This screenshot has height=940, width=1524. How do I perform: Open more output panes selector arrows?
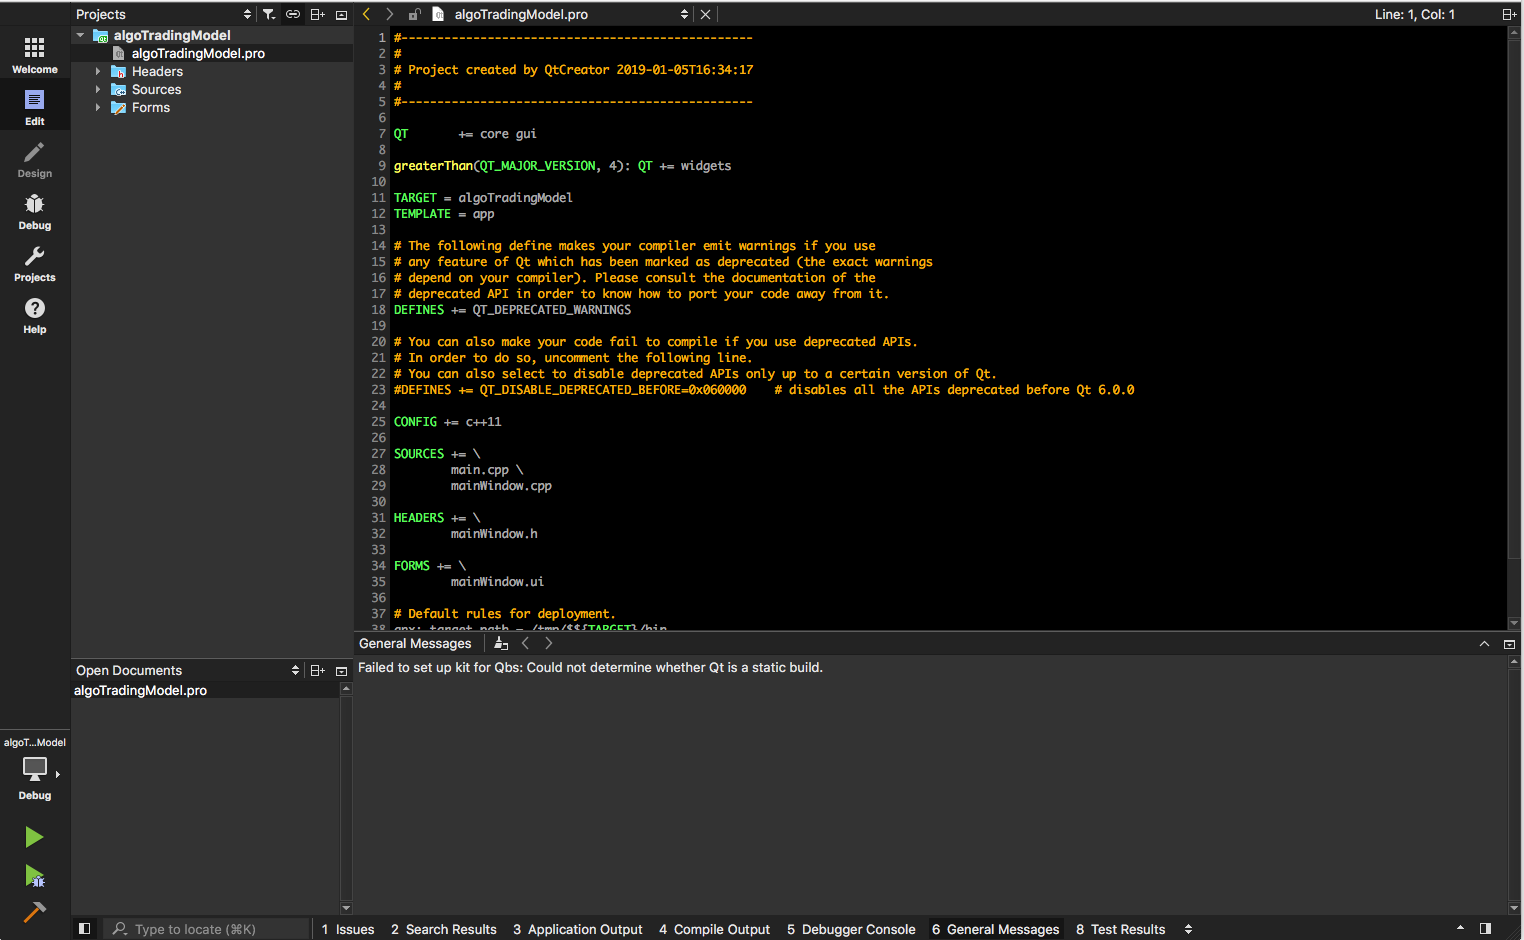tap(1188, 929)
